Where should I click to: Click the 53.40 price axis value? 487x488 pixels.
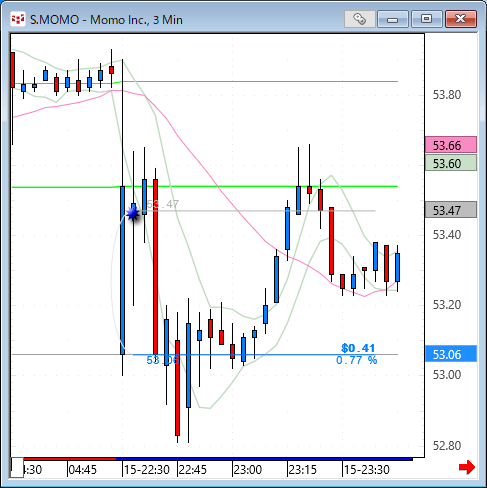tap(447, 235)
